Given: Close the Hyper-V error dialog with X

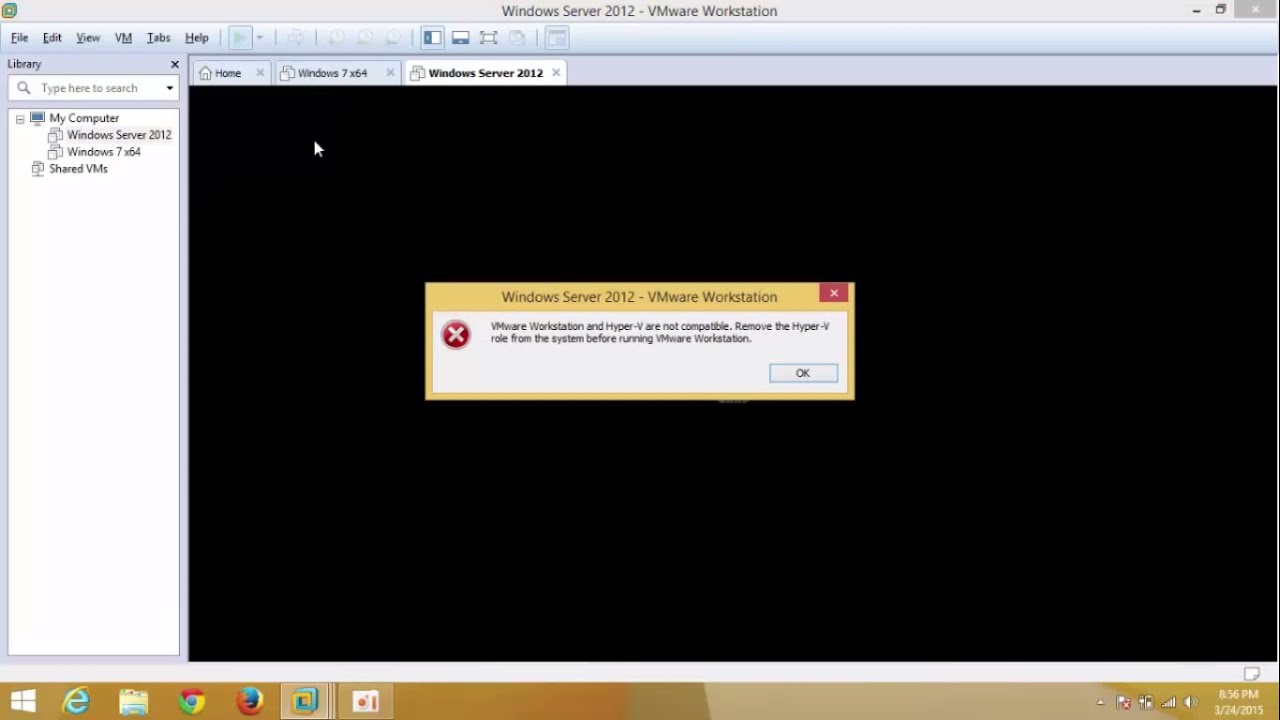Looking at the screenshot, I should tap(834, 293).
